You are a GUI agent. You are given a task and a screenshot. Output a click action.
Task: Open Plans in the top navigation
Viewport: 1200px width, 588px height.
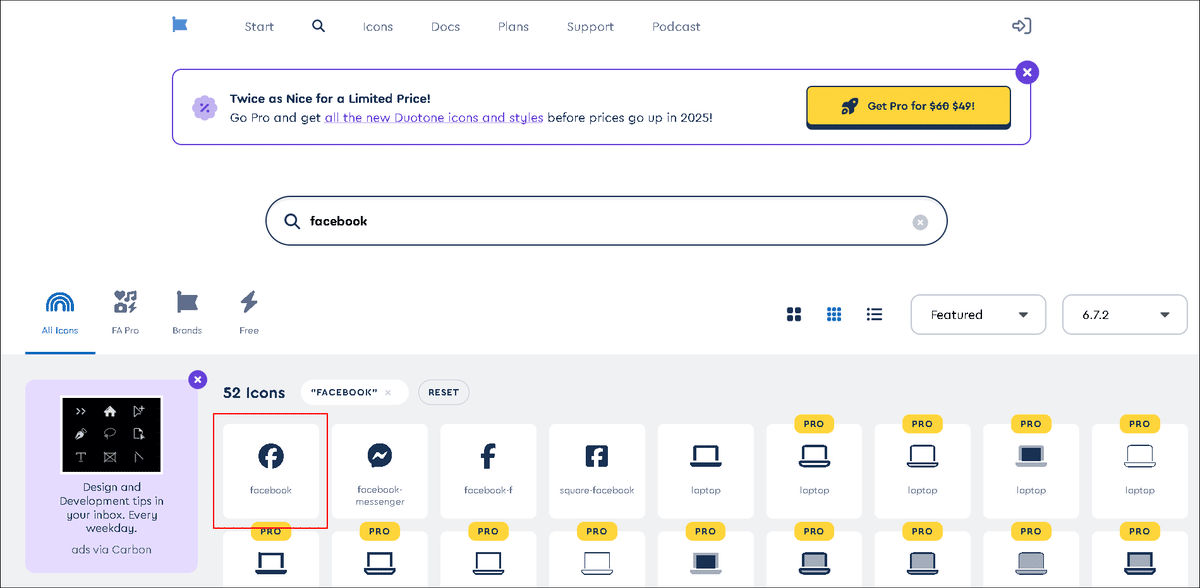[514, 27]
